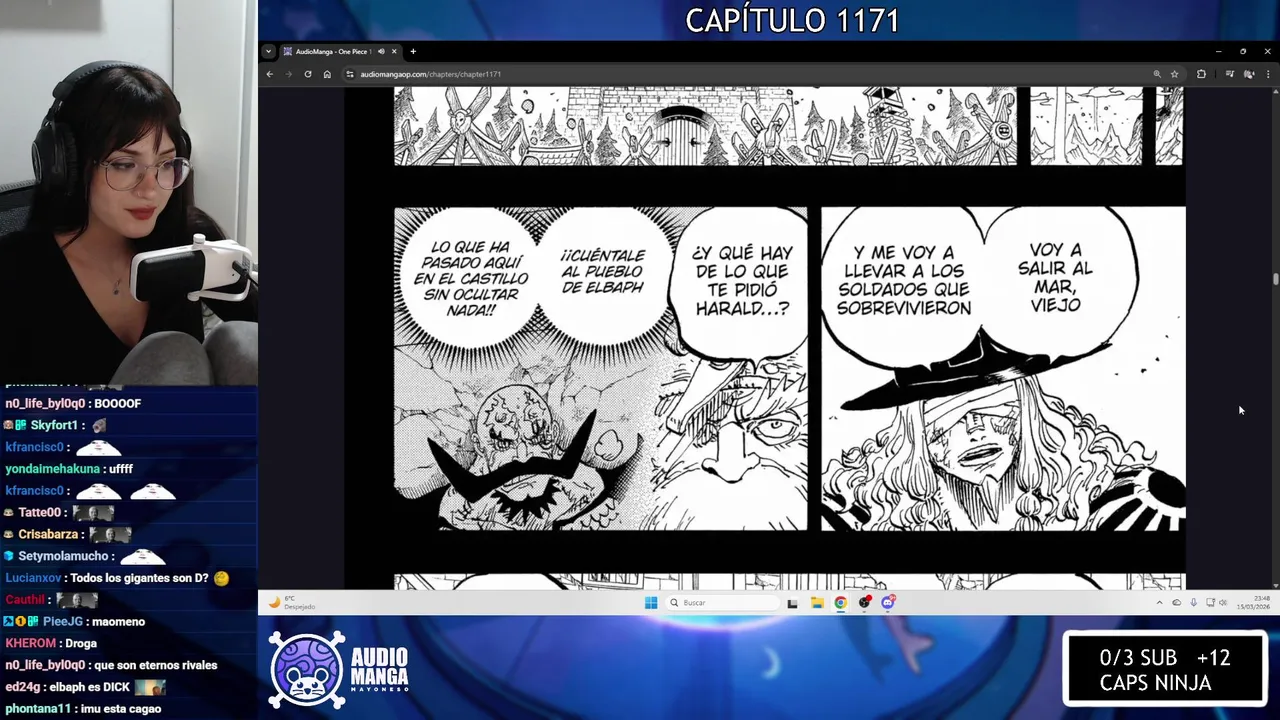Click manga panel with 'CUÉNTALE AL PUEBLO DE ELBAPH'
The height and width of the screenshot is (720, 1280).
tap(600, 368)
